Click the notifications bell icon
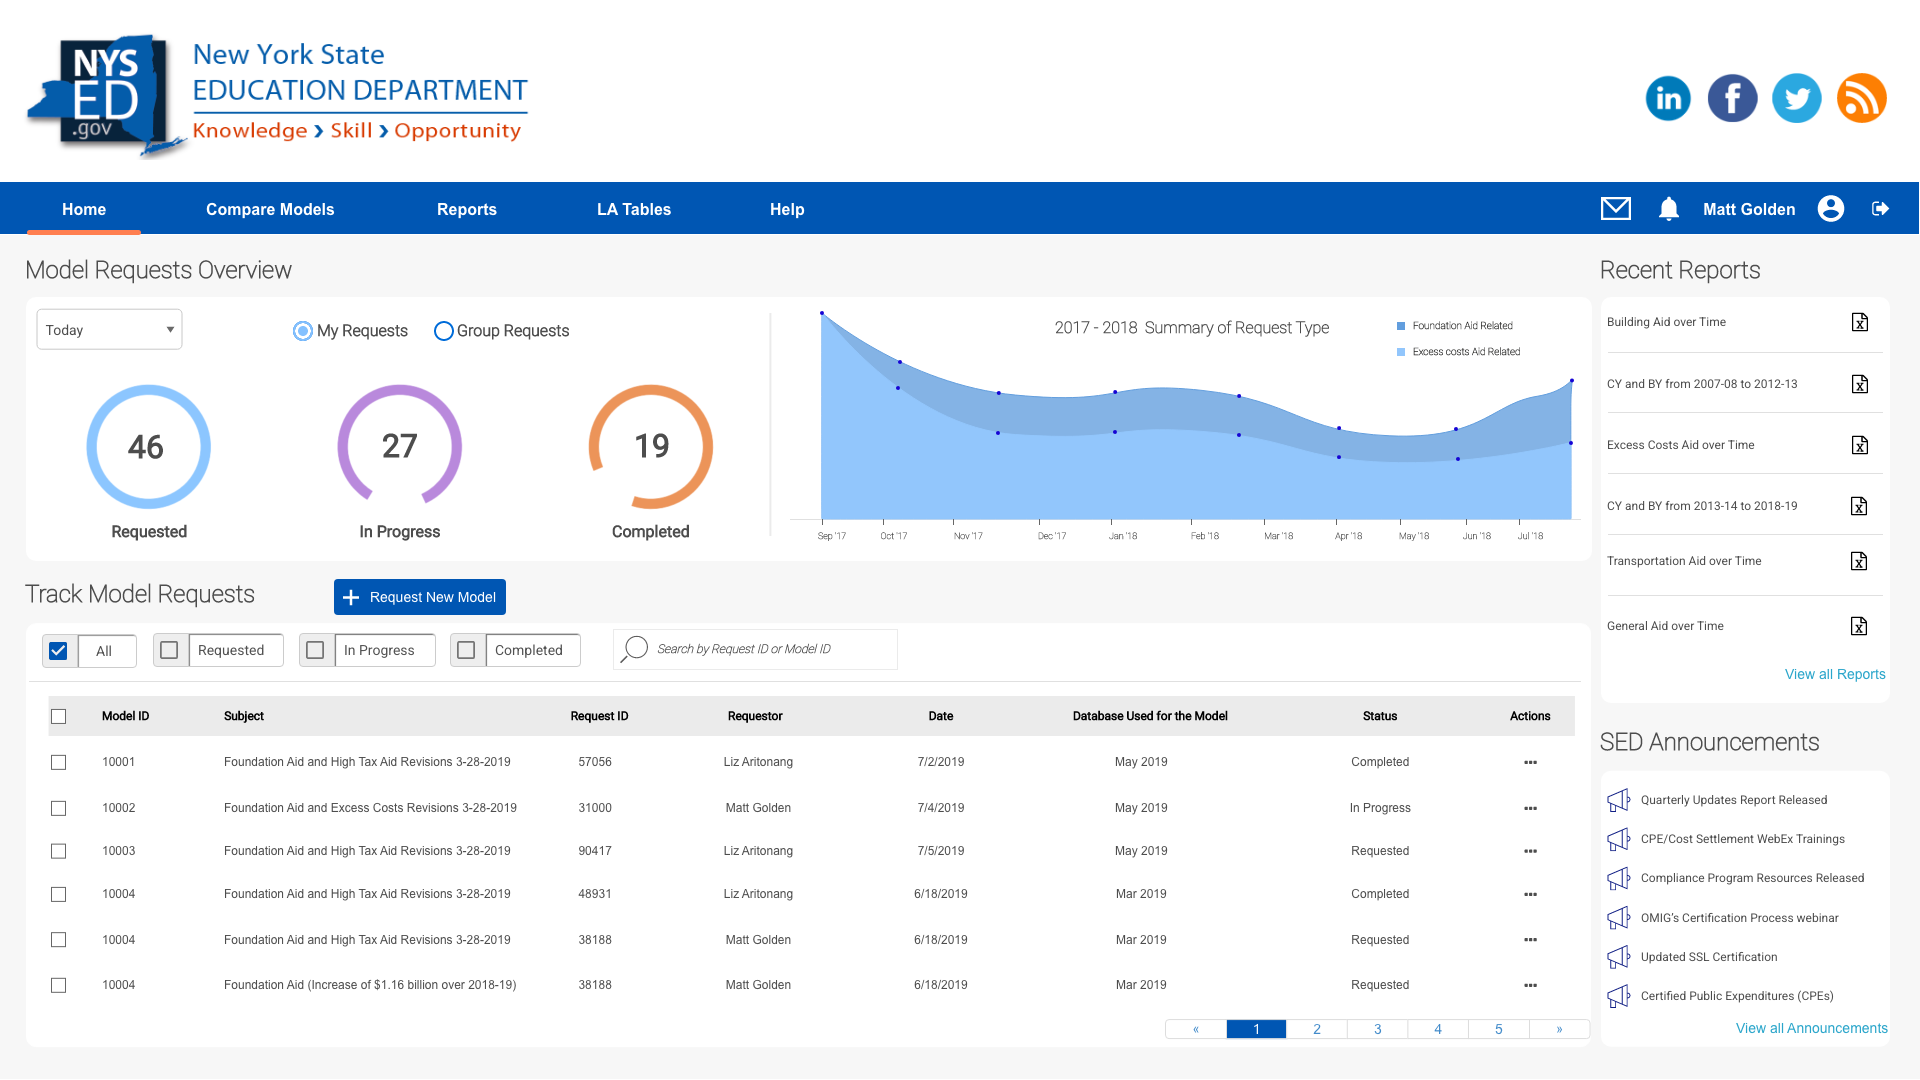 [x=1668, y=209]
